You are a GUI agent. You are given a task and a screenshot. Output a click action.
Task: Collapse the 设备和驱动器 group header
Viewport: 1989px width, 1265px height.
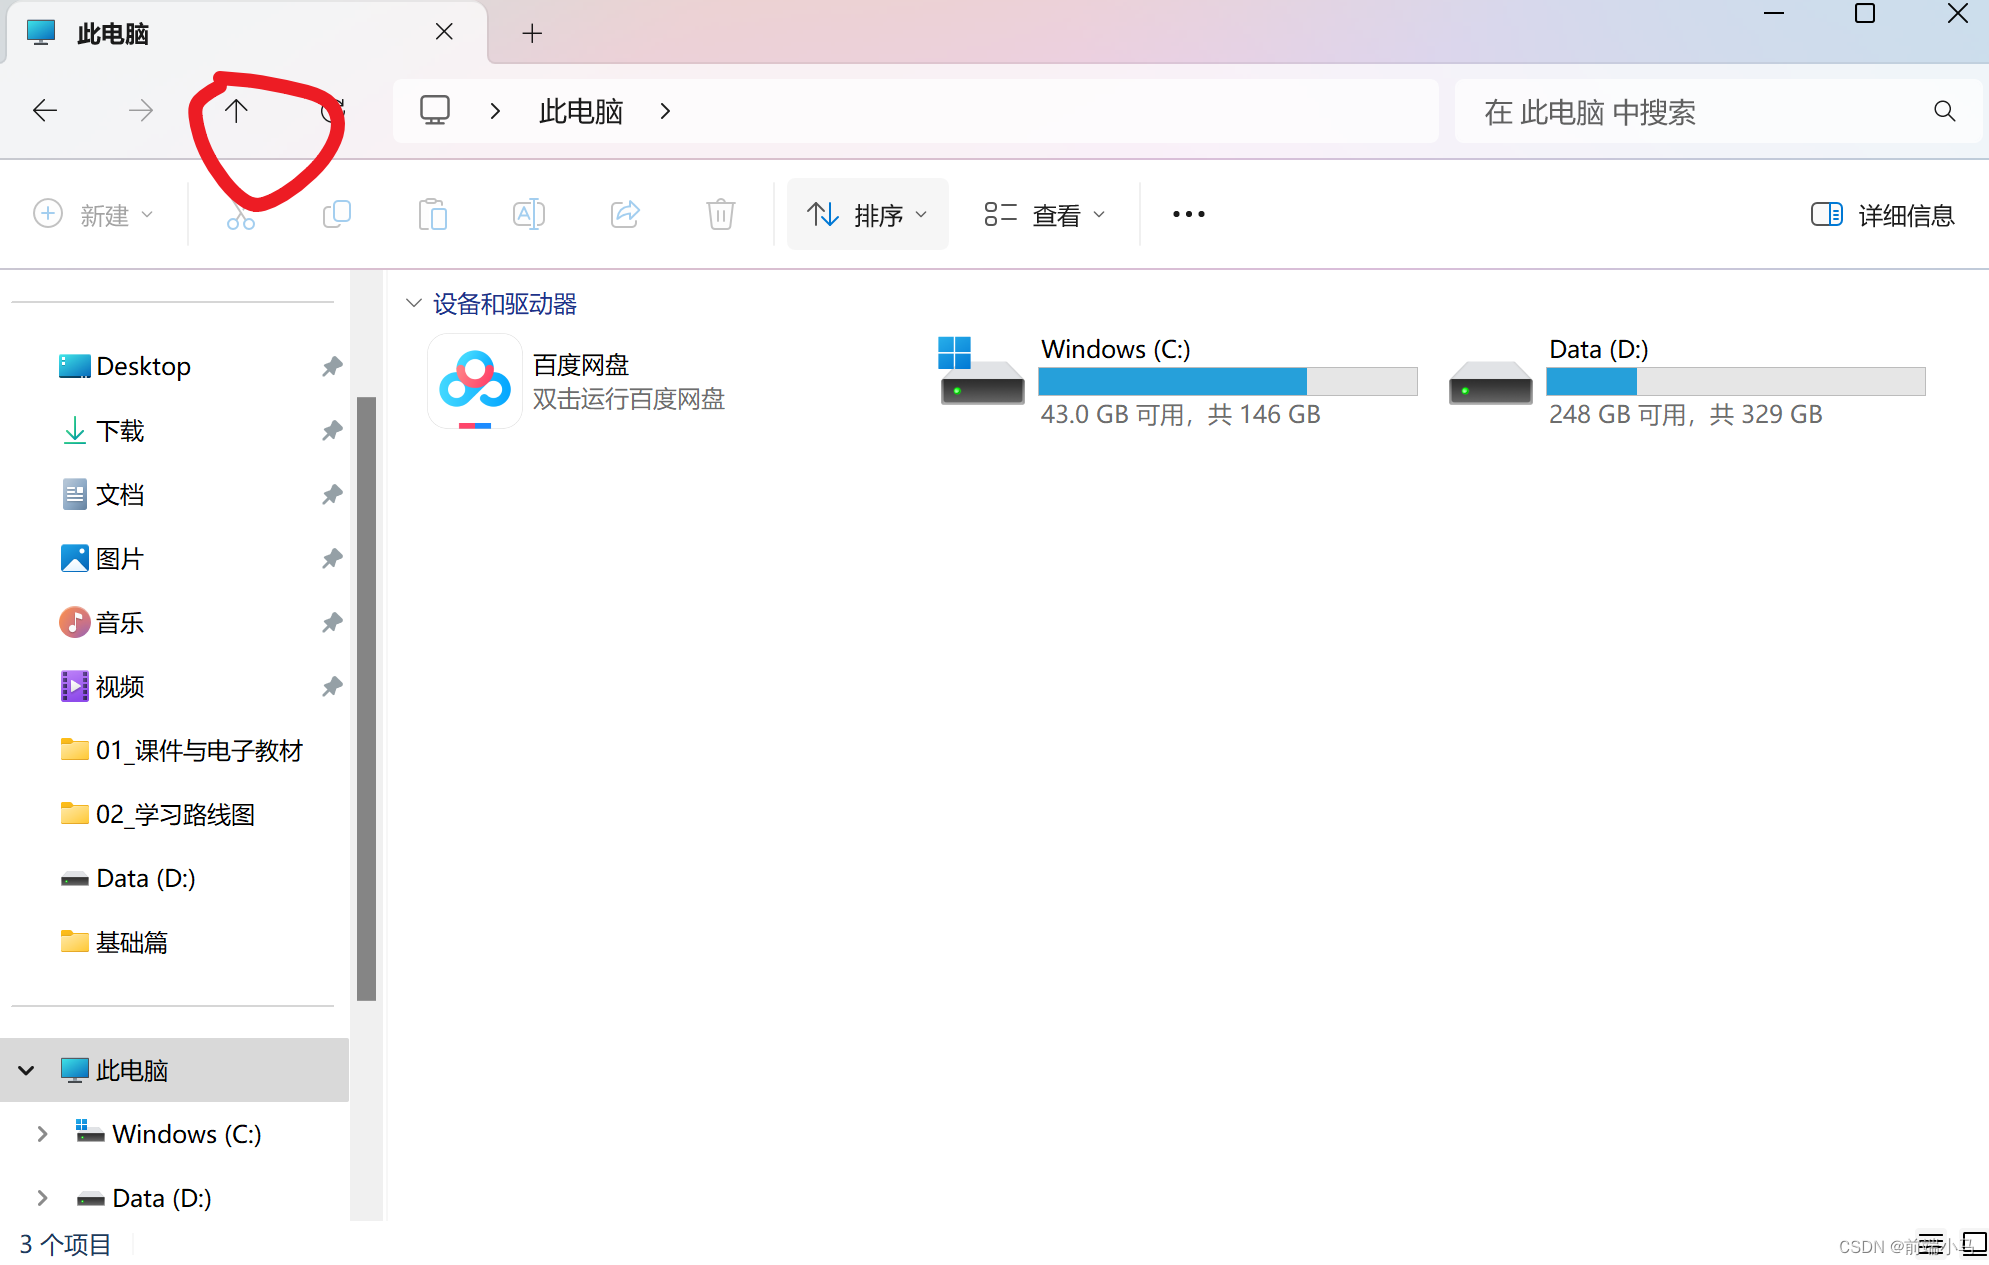(x=414, y=303)
